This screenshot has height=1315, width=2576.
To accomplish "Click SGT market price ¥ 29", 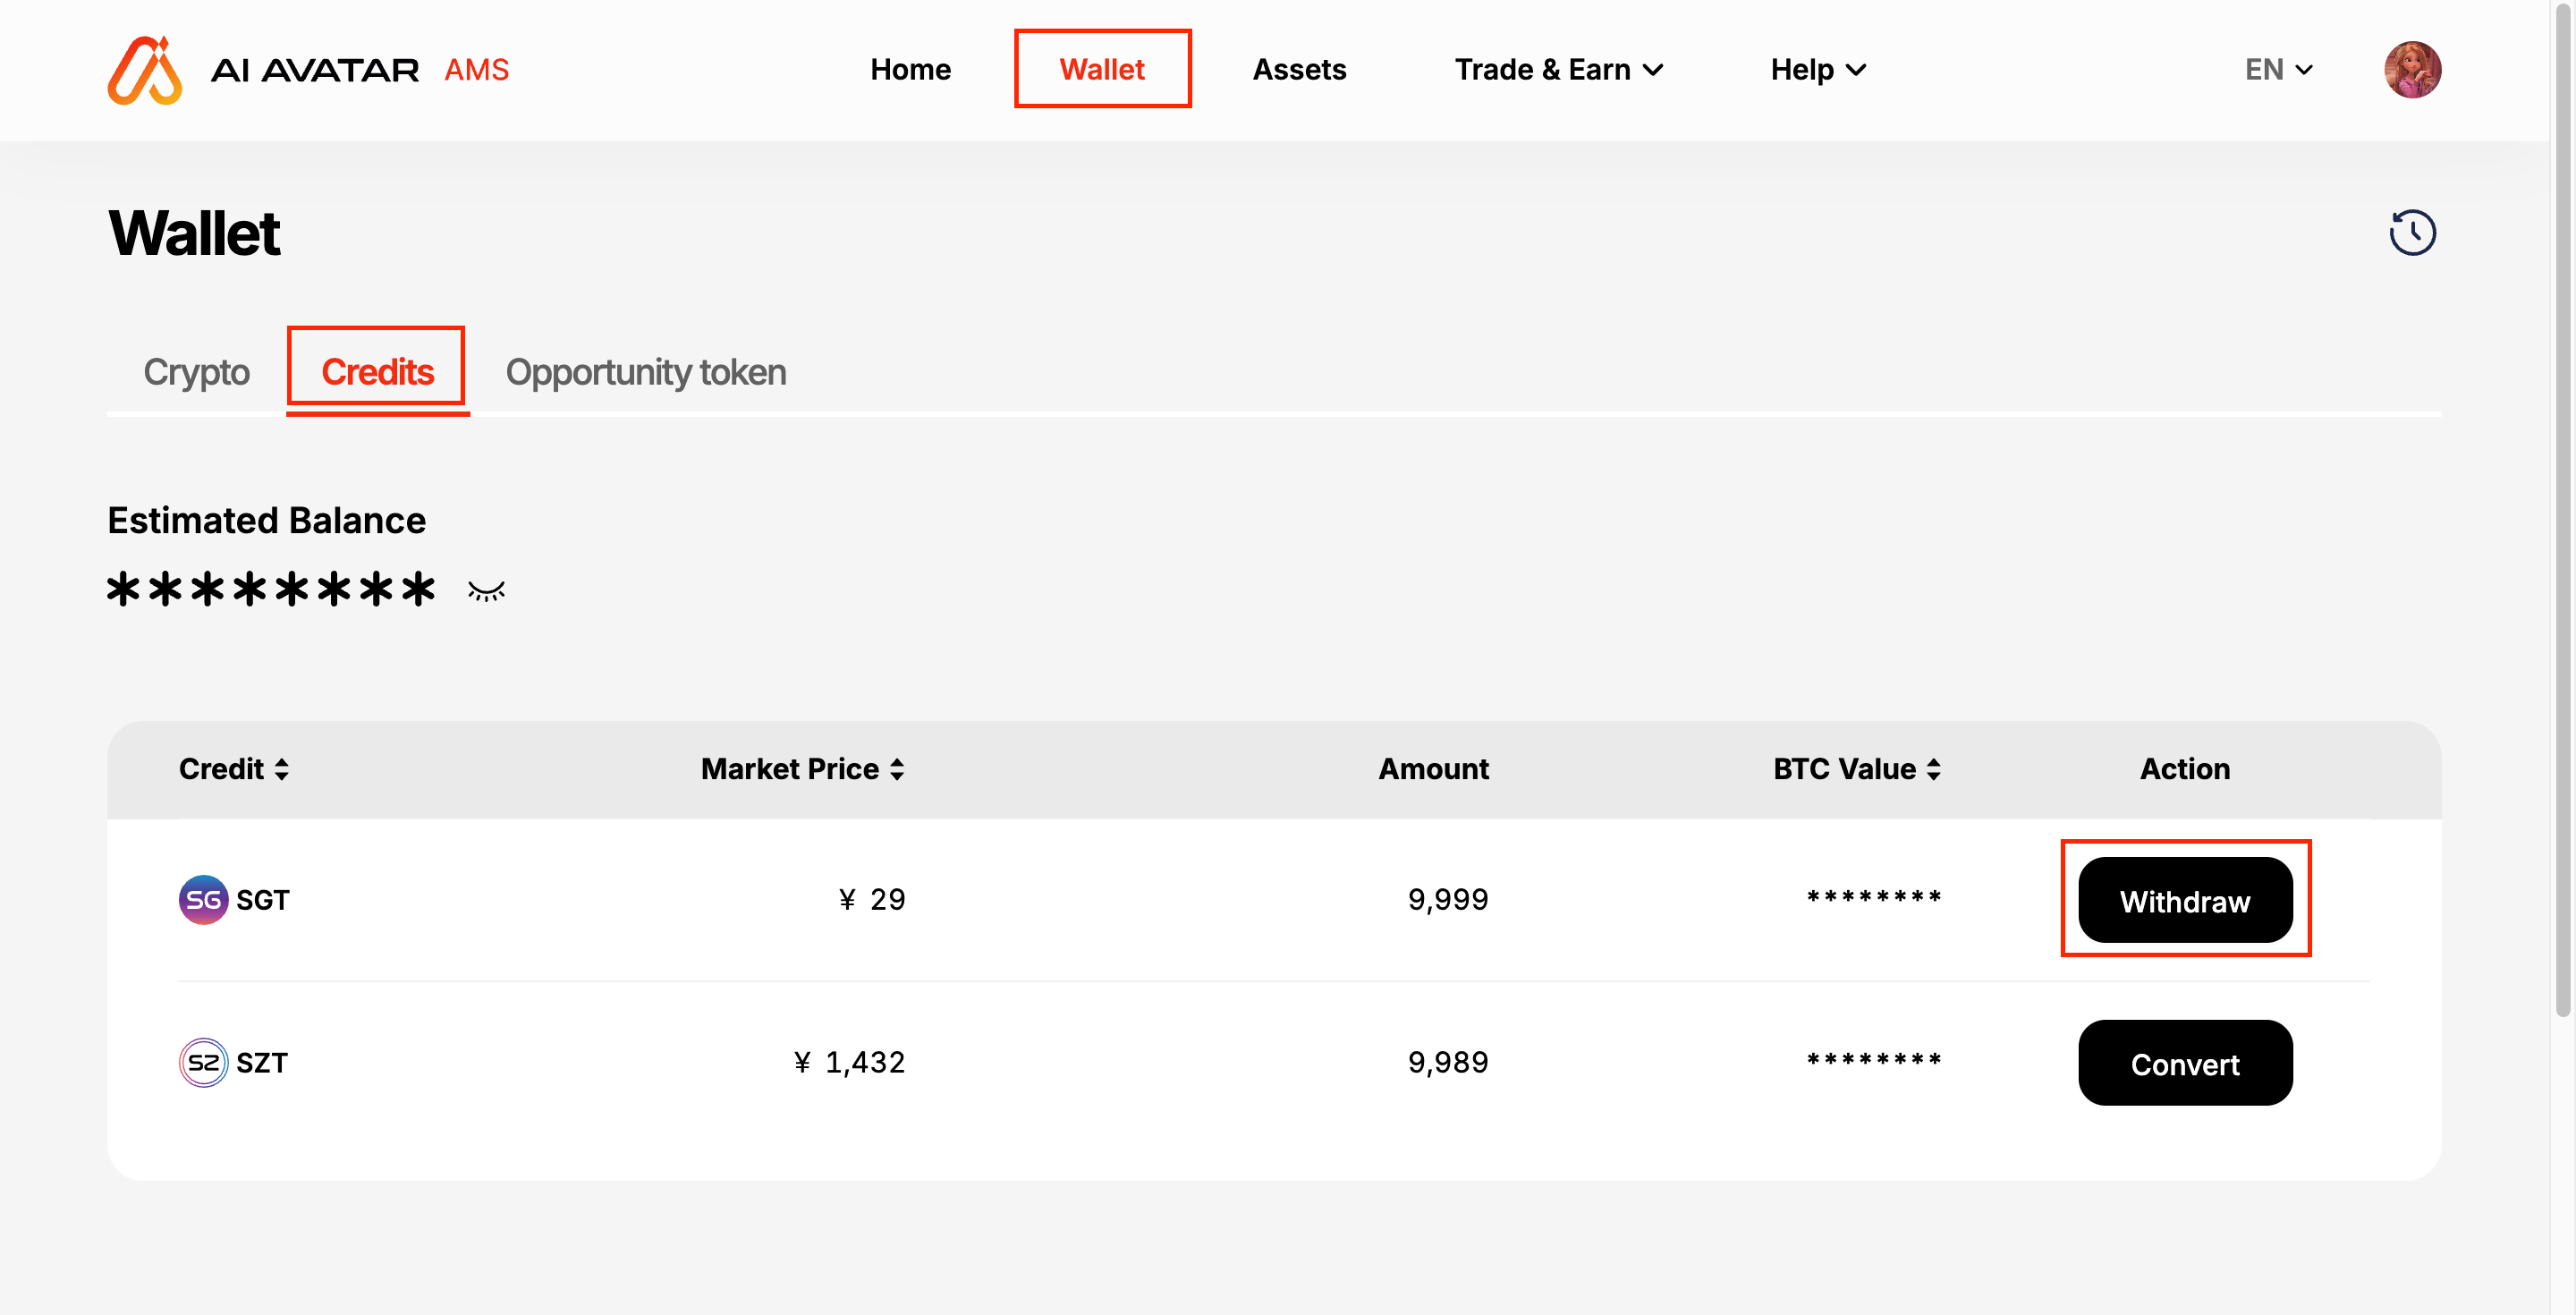I will pos(872,900).
